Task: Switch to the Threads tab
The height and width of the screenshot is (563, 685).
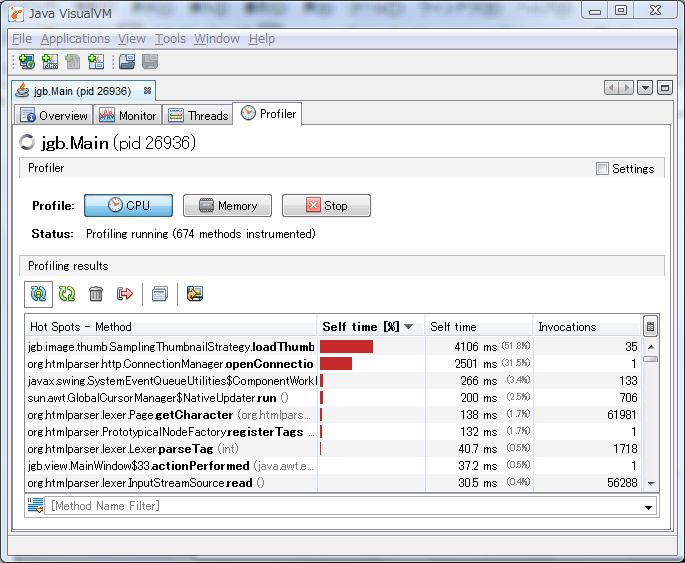Action: (x=198, y=115)
